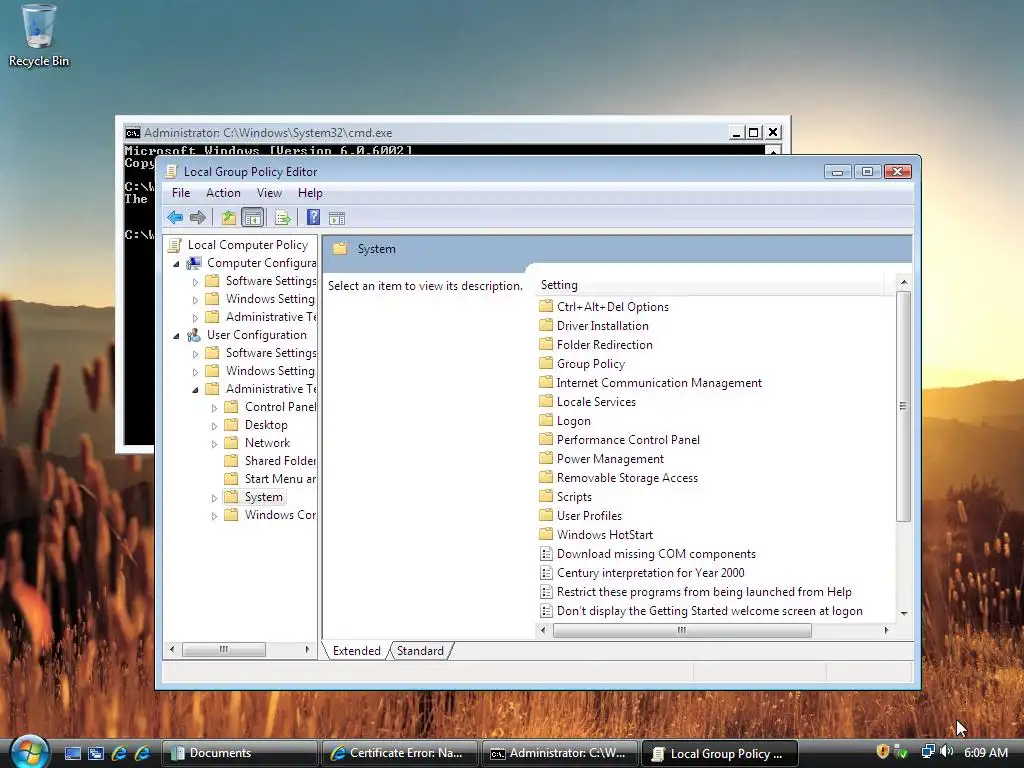The image size is (1024, 768).
Task: Select the Power Management folder
Action: coord(602,458)
